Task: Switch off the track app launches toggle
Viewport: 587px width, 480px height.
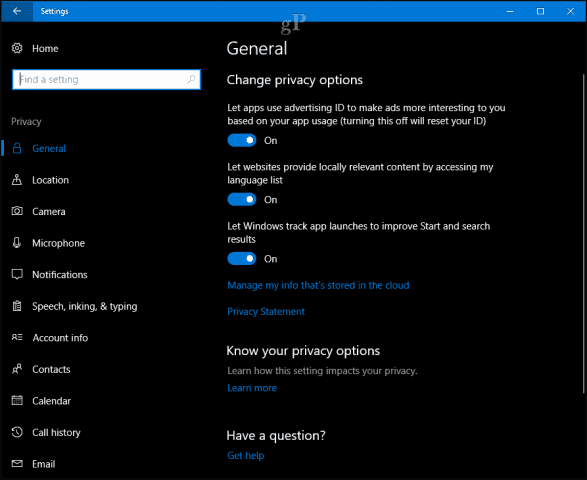Action: 242,259
